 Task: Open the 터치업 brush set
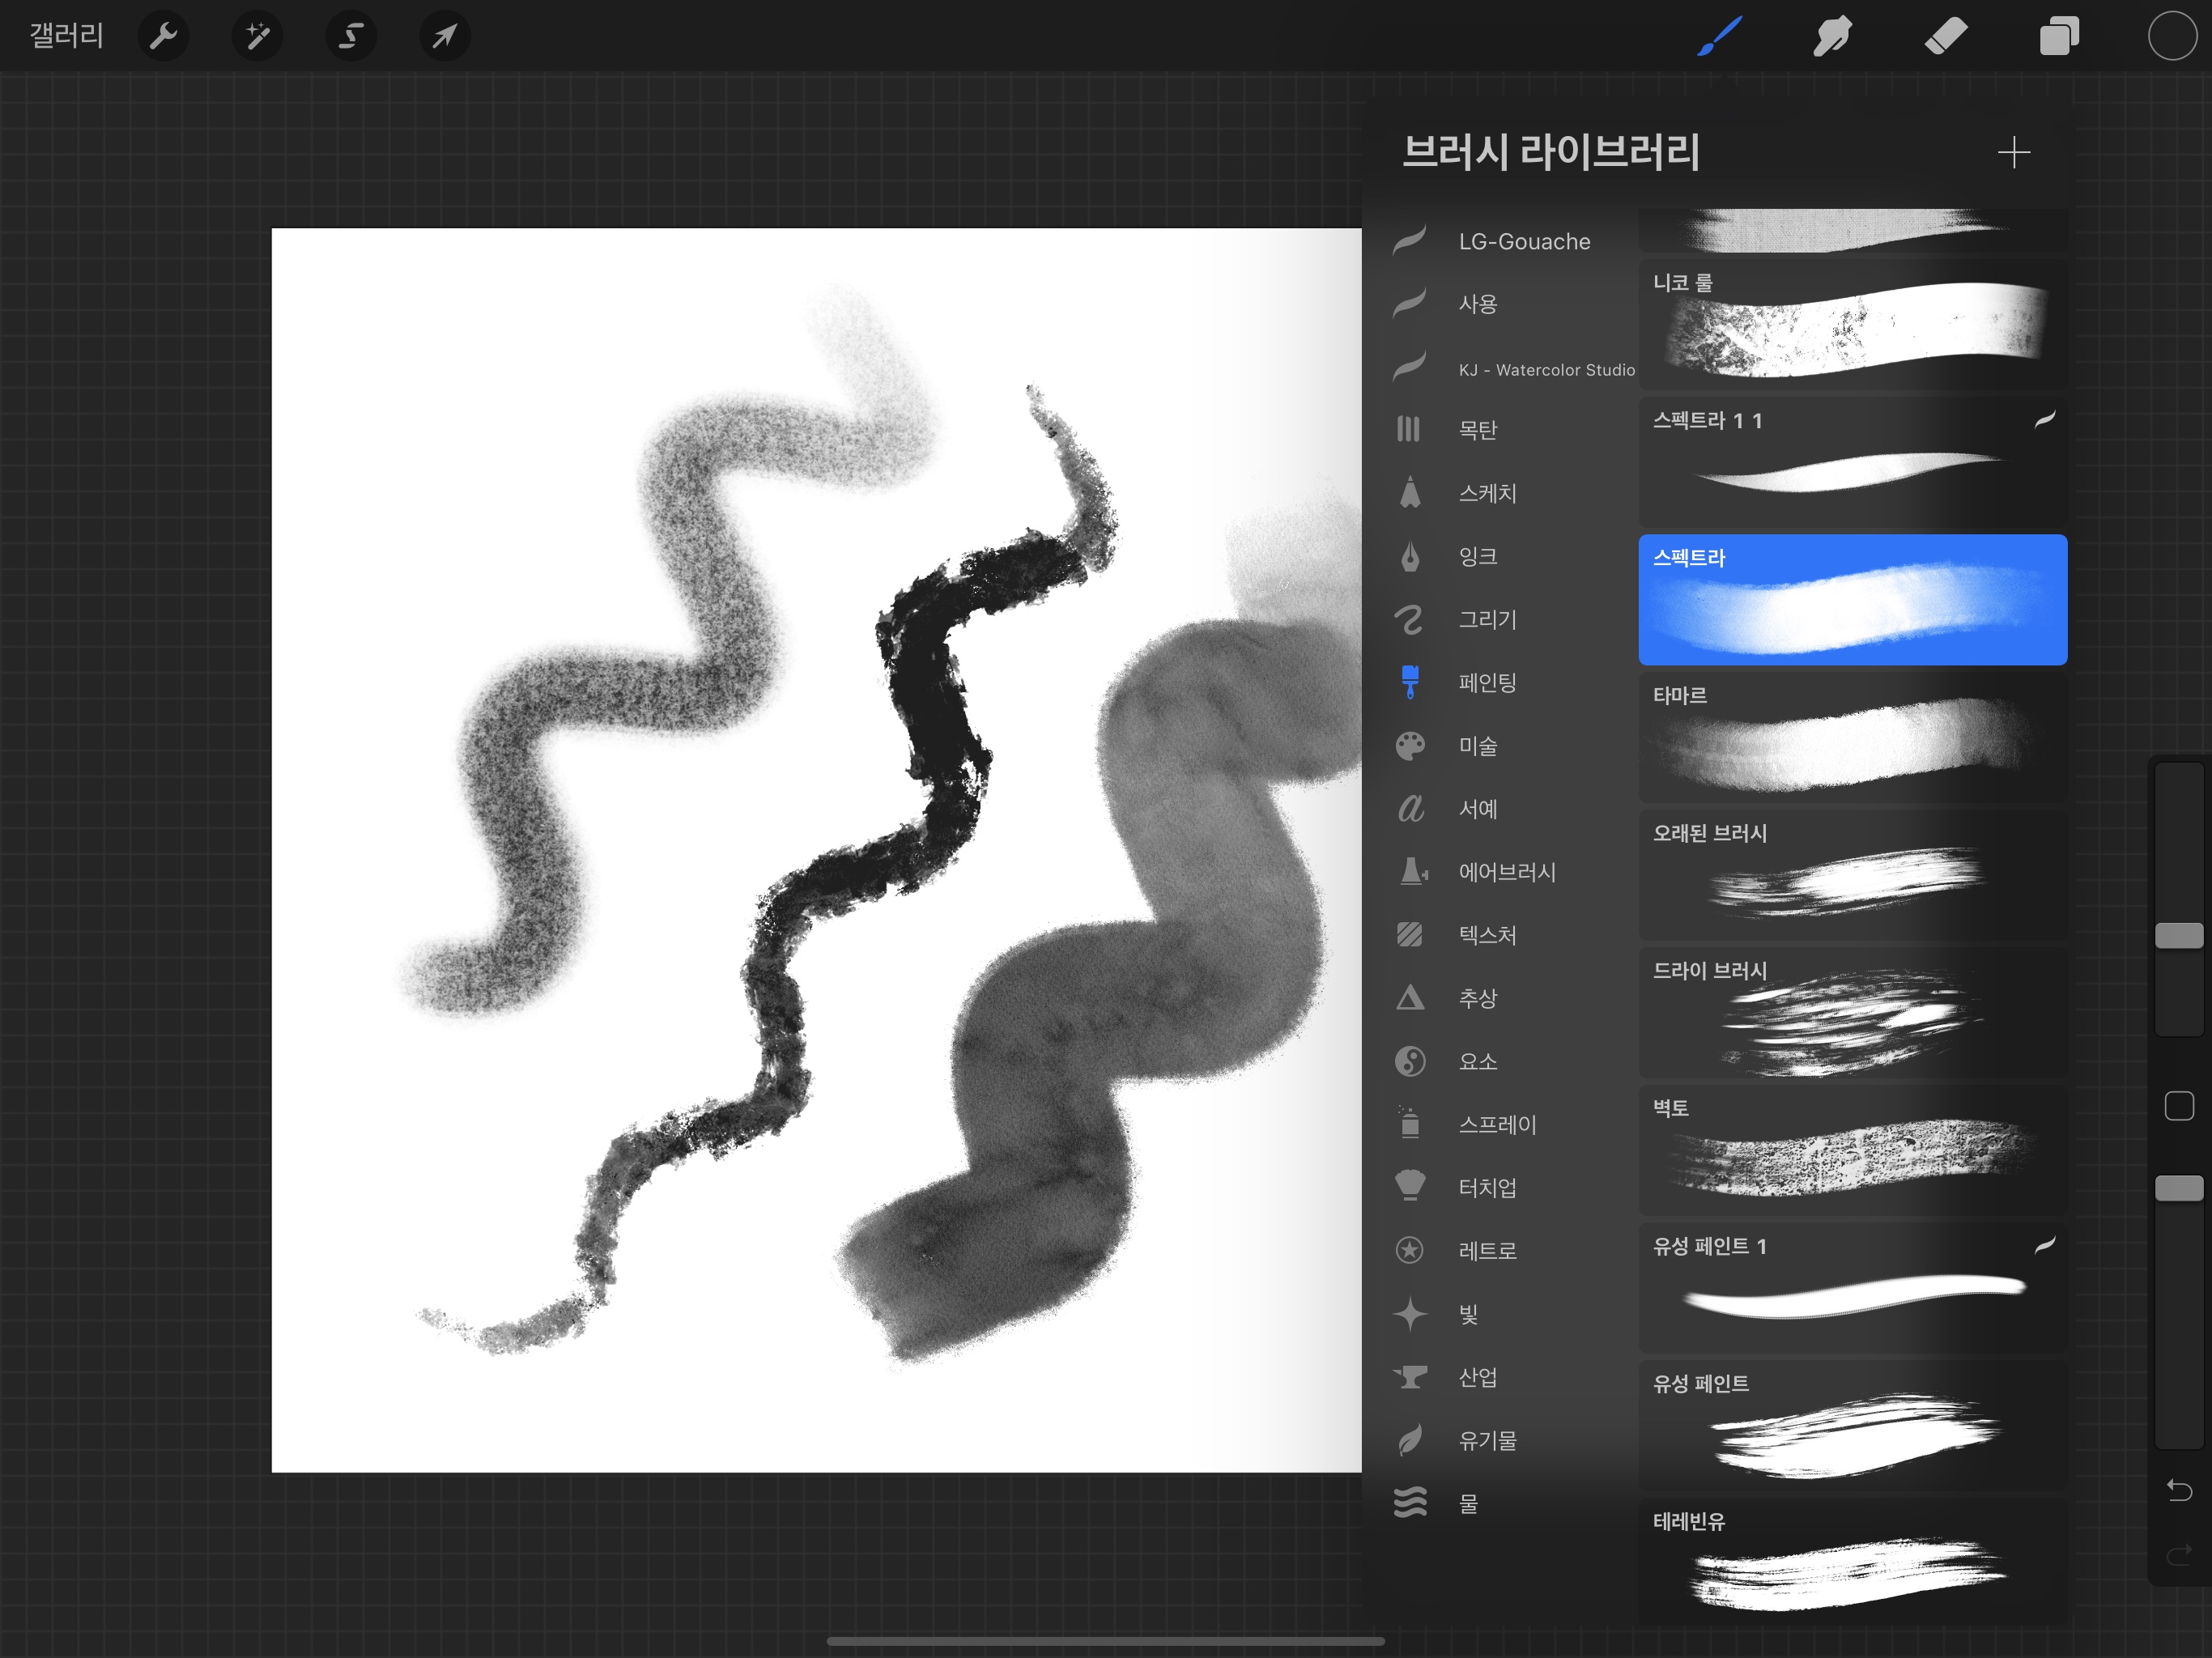(x=1500, y=1187)
